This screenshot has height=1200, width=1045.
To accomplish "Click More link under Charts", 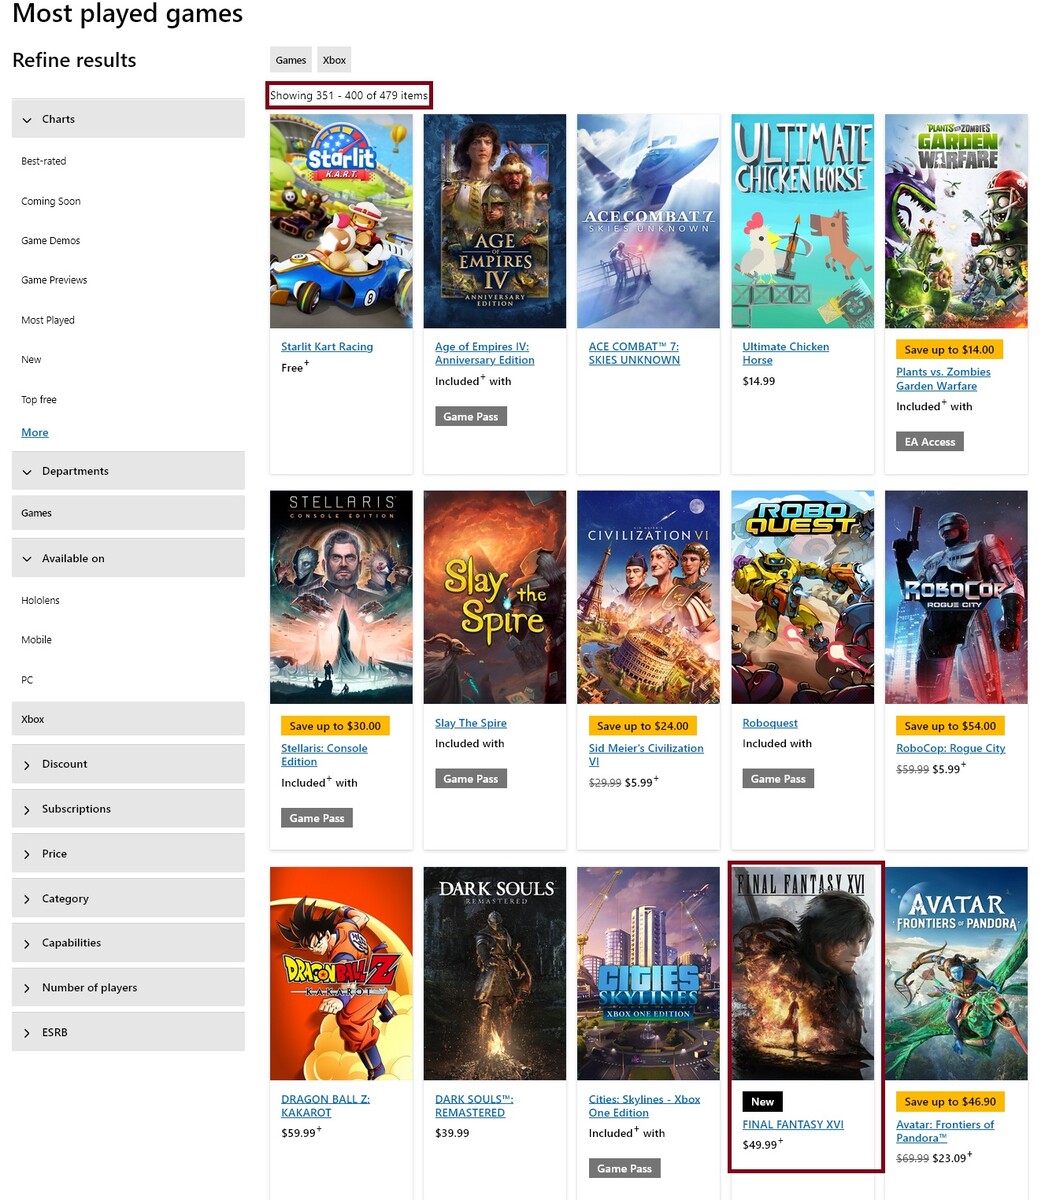I will point(35,432).
